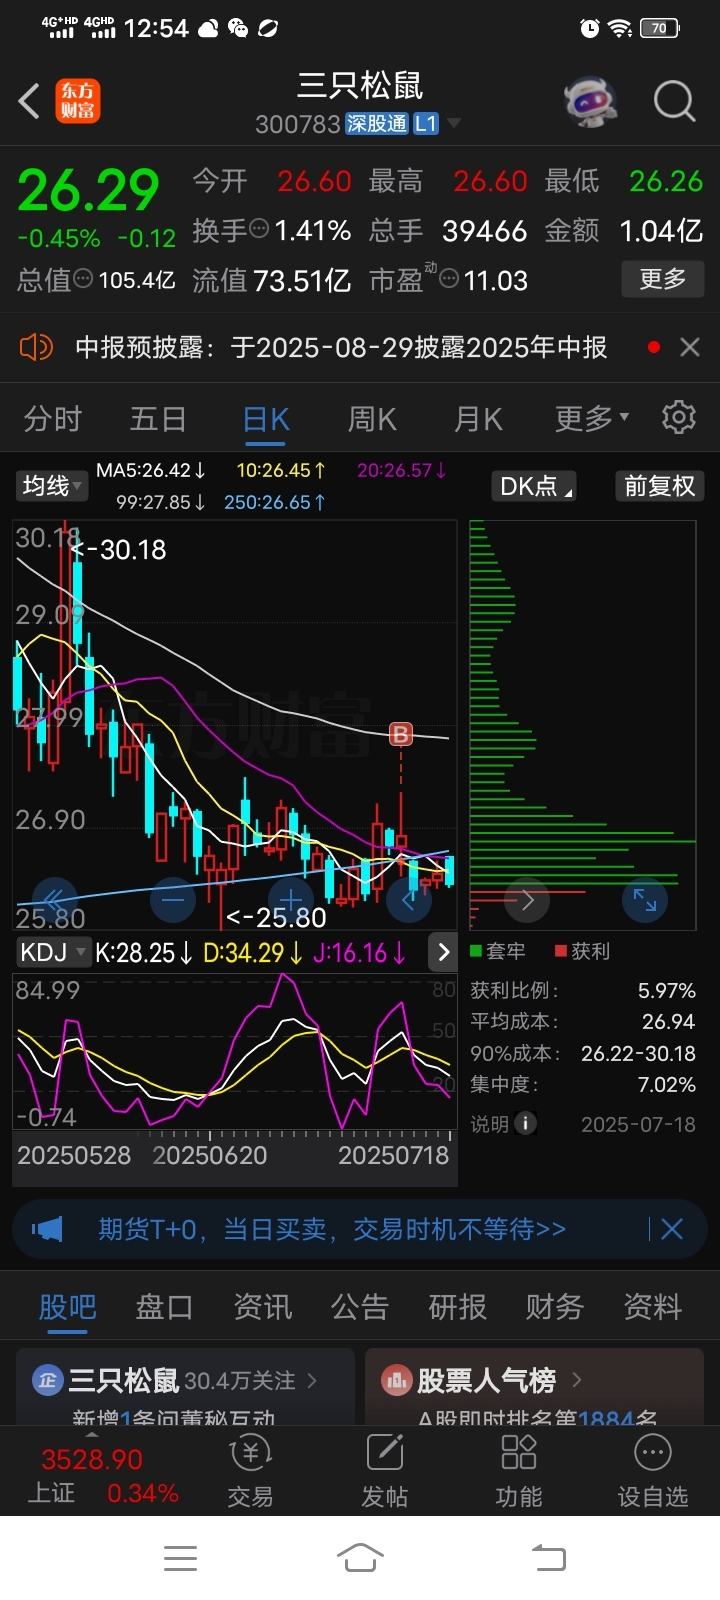Screen dimensions: 720x1600
Task: Tap the Android home button
Action: pyautogui.click(x=360, y=1558)
